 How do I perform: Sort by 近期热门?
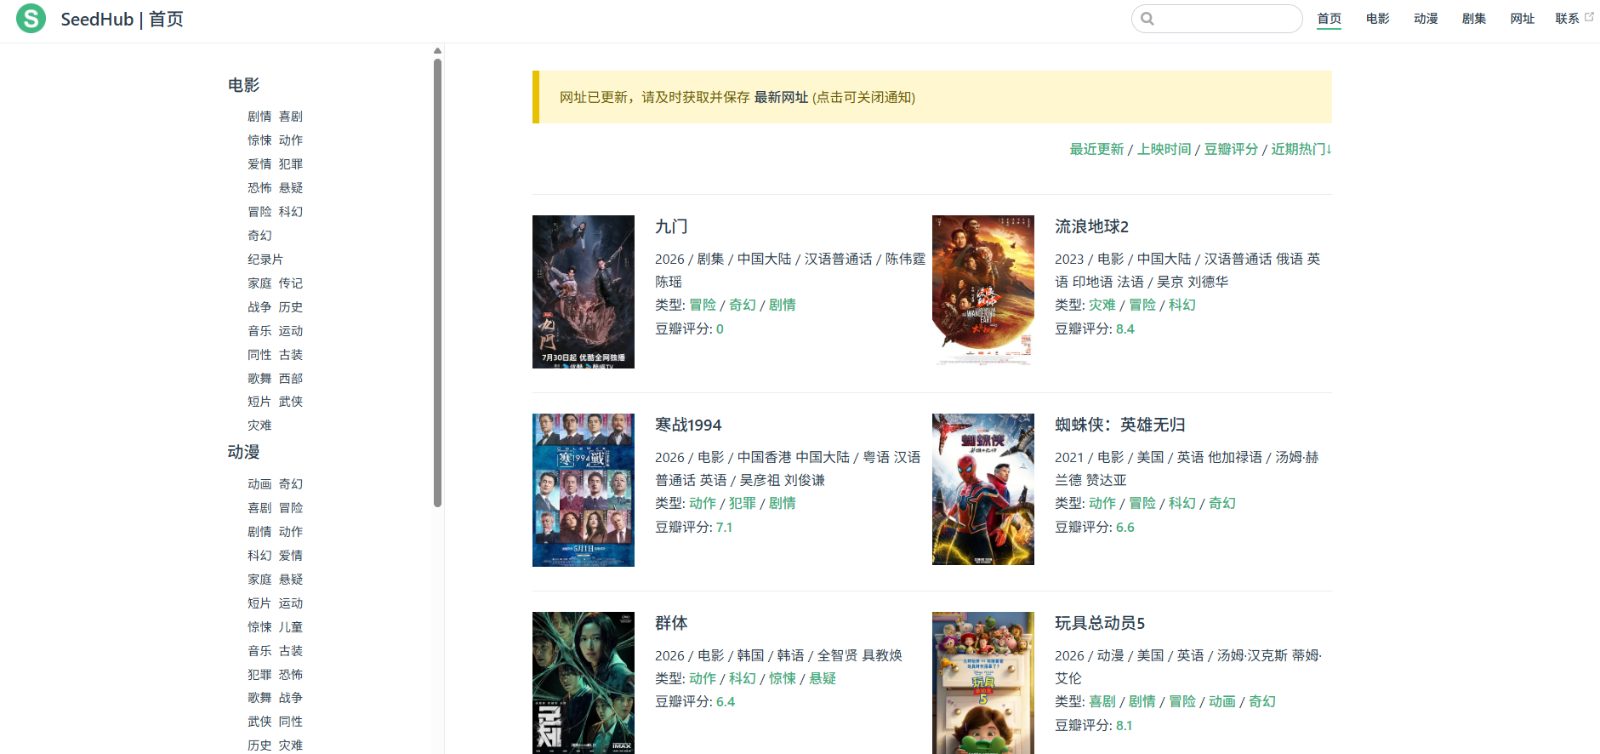coord(1301,149)
